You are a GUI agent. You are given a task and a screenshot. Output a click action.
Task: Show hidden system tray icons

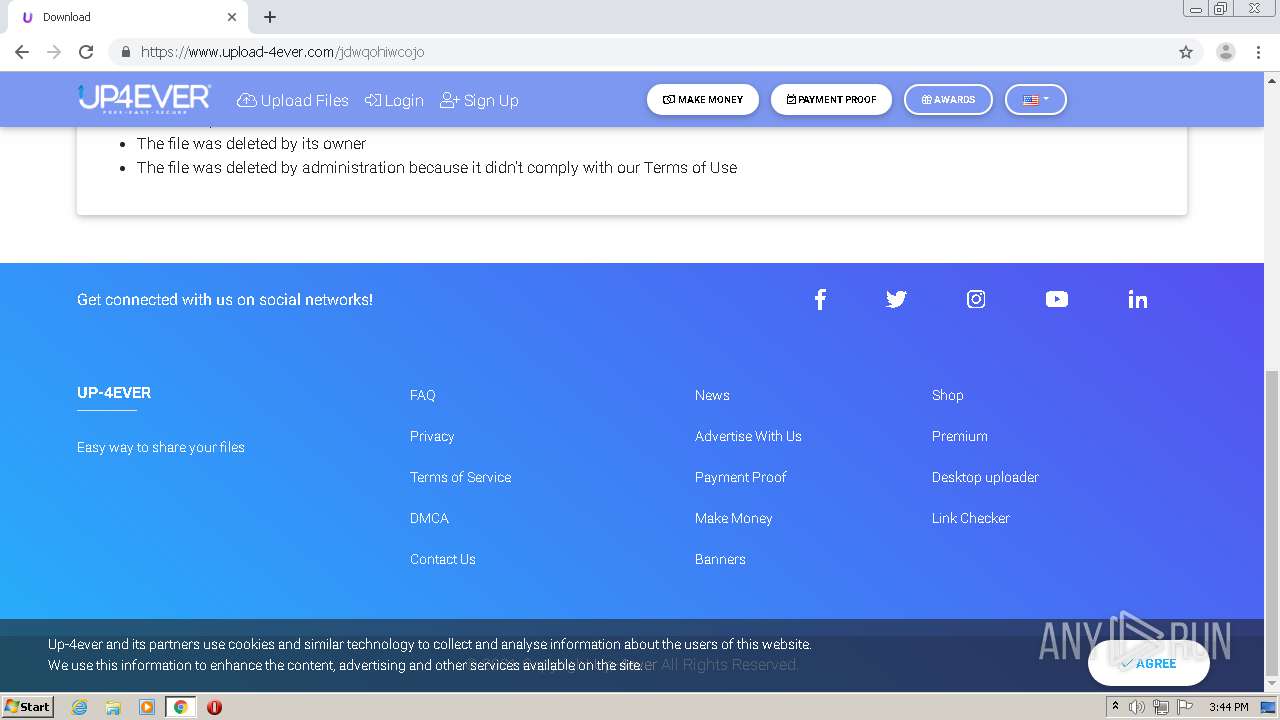tap(1115, 707)
